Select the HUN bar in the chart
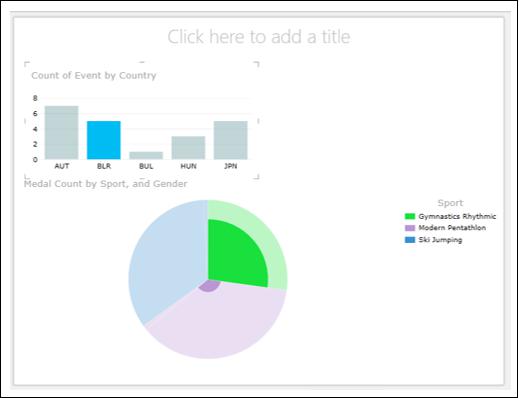This screenshot has width=519, height=398. pyautogui.click(x=188, y=148)
